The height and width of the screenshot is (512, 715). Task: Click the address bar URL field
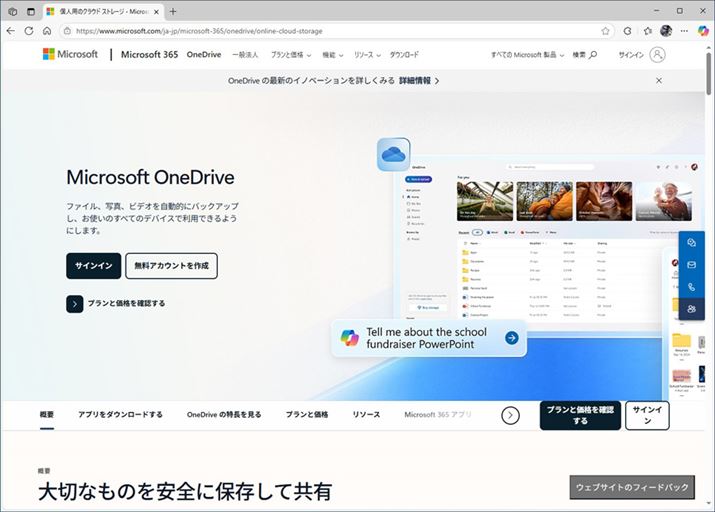[335, 31]
